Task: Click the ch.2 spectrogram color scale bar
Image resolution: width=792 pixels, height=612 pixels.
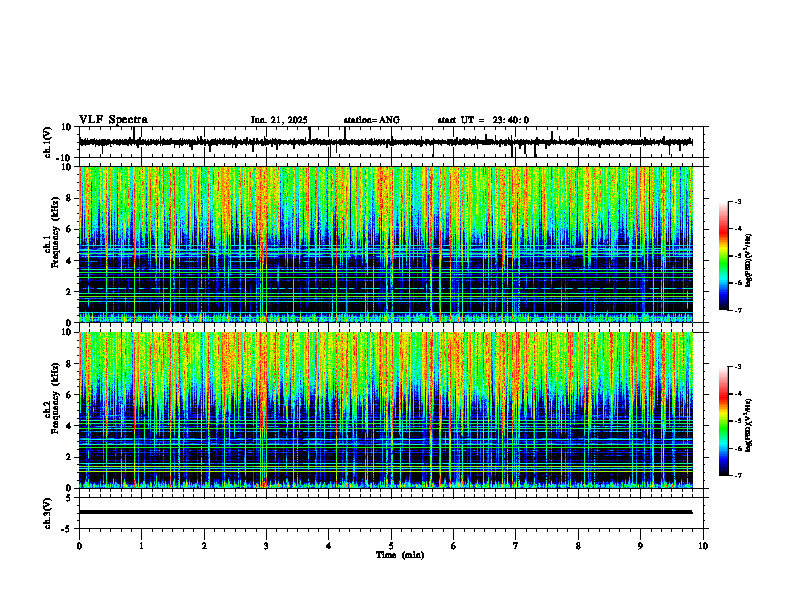Action: pyautogui.click(x=723, y=421)
